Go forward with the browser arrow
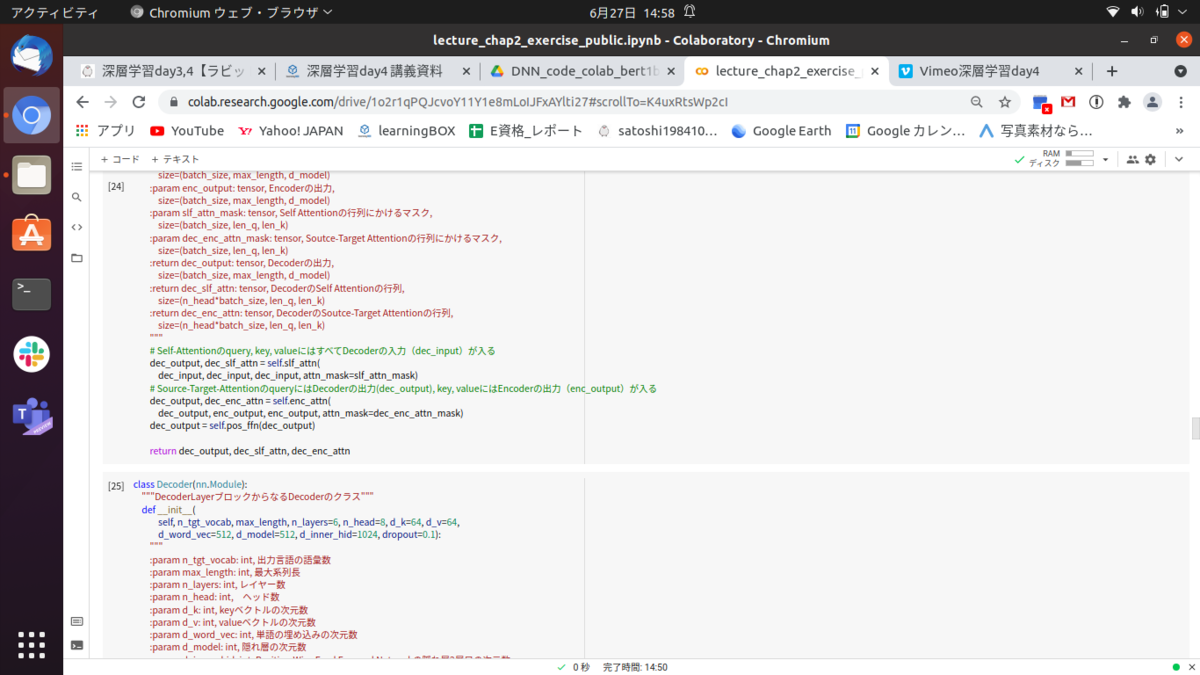 click(111, 102)
